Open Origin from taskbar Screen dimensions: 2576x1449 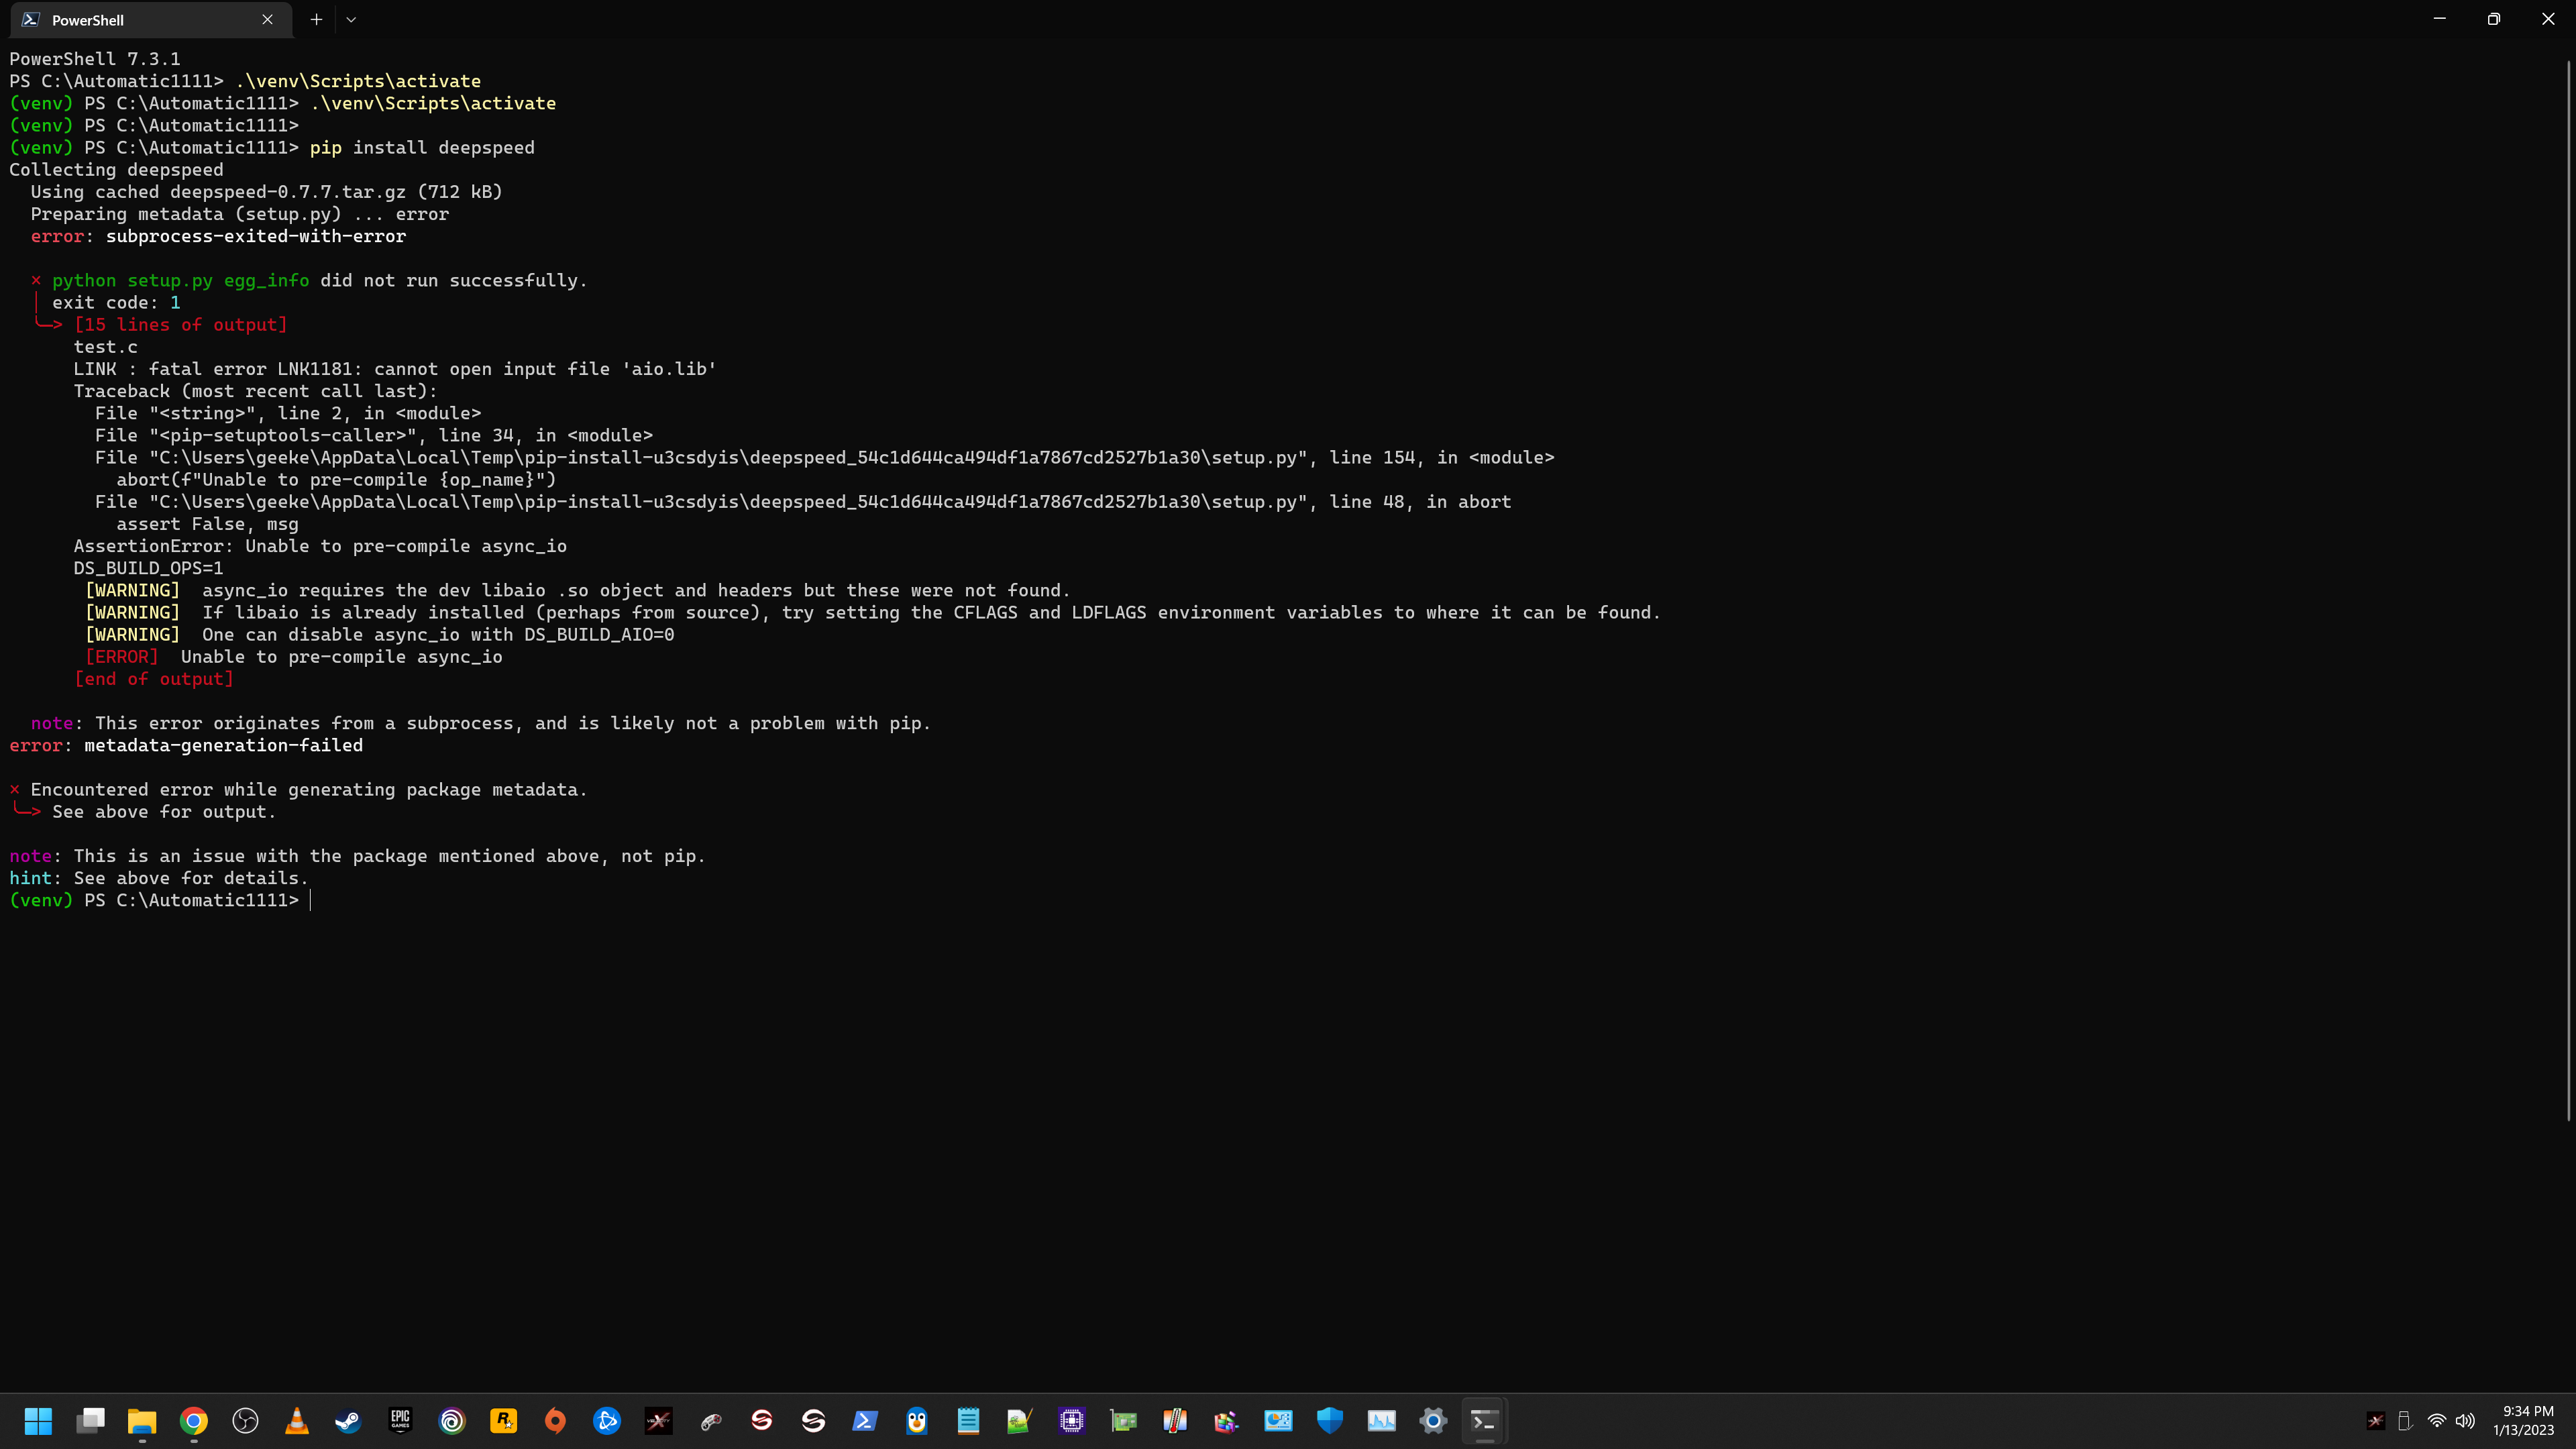(555, 1421)
